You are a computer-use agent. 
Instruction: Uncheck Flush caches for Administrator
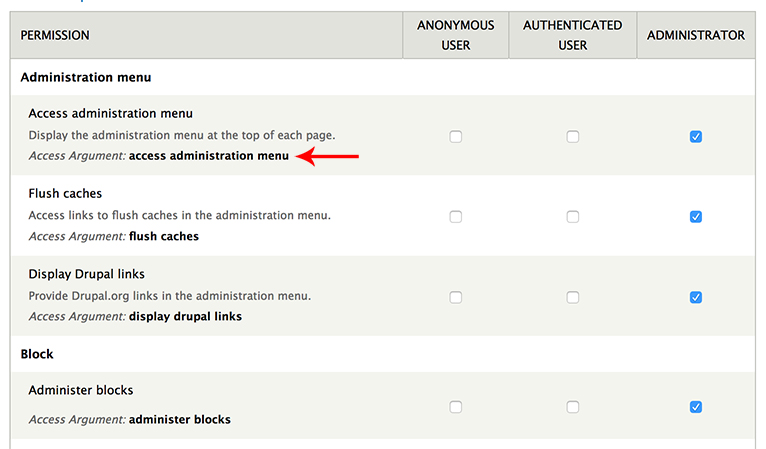click(696, 216)
